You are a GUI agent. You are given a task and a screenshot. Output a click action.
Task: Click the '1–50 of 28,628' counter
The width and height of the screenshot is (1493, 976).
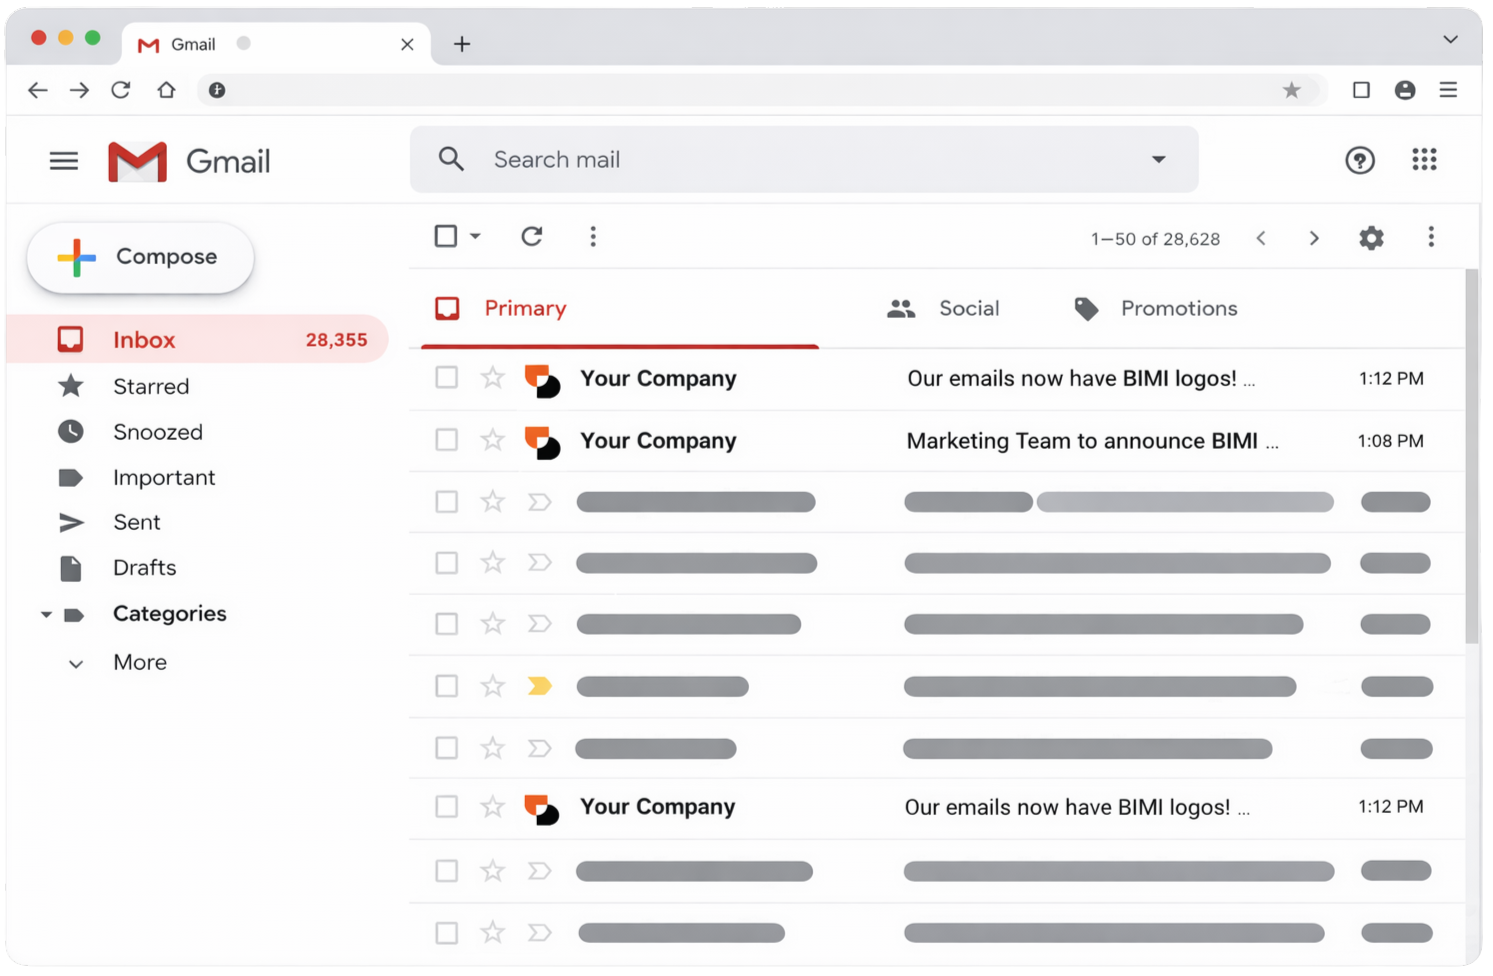tap(1155, 239)
